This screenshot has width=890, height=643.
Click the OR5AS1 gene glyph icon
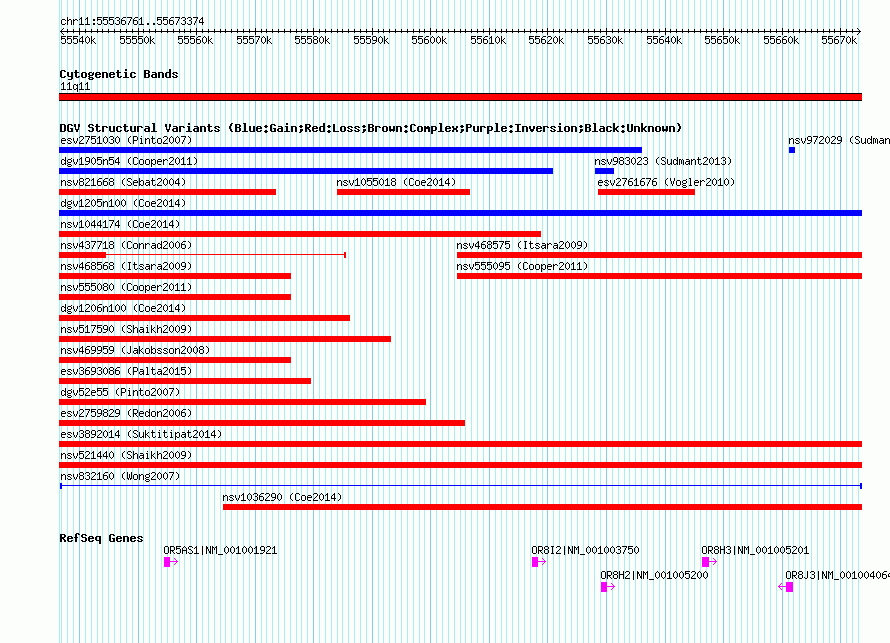pos(171,562)
